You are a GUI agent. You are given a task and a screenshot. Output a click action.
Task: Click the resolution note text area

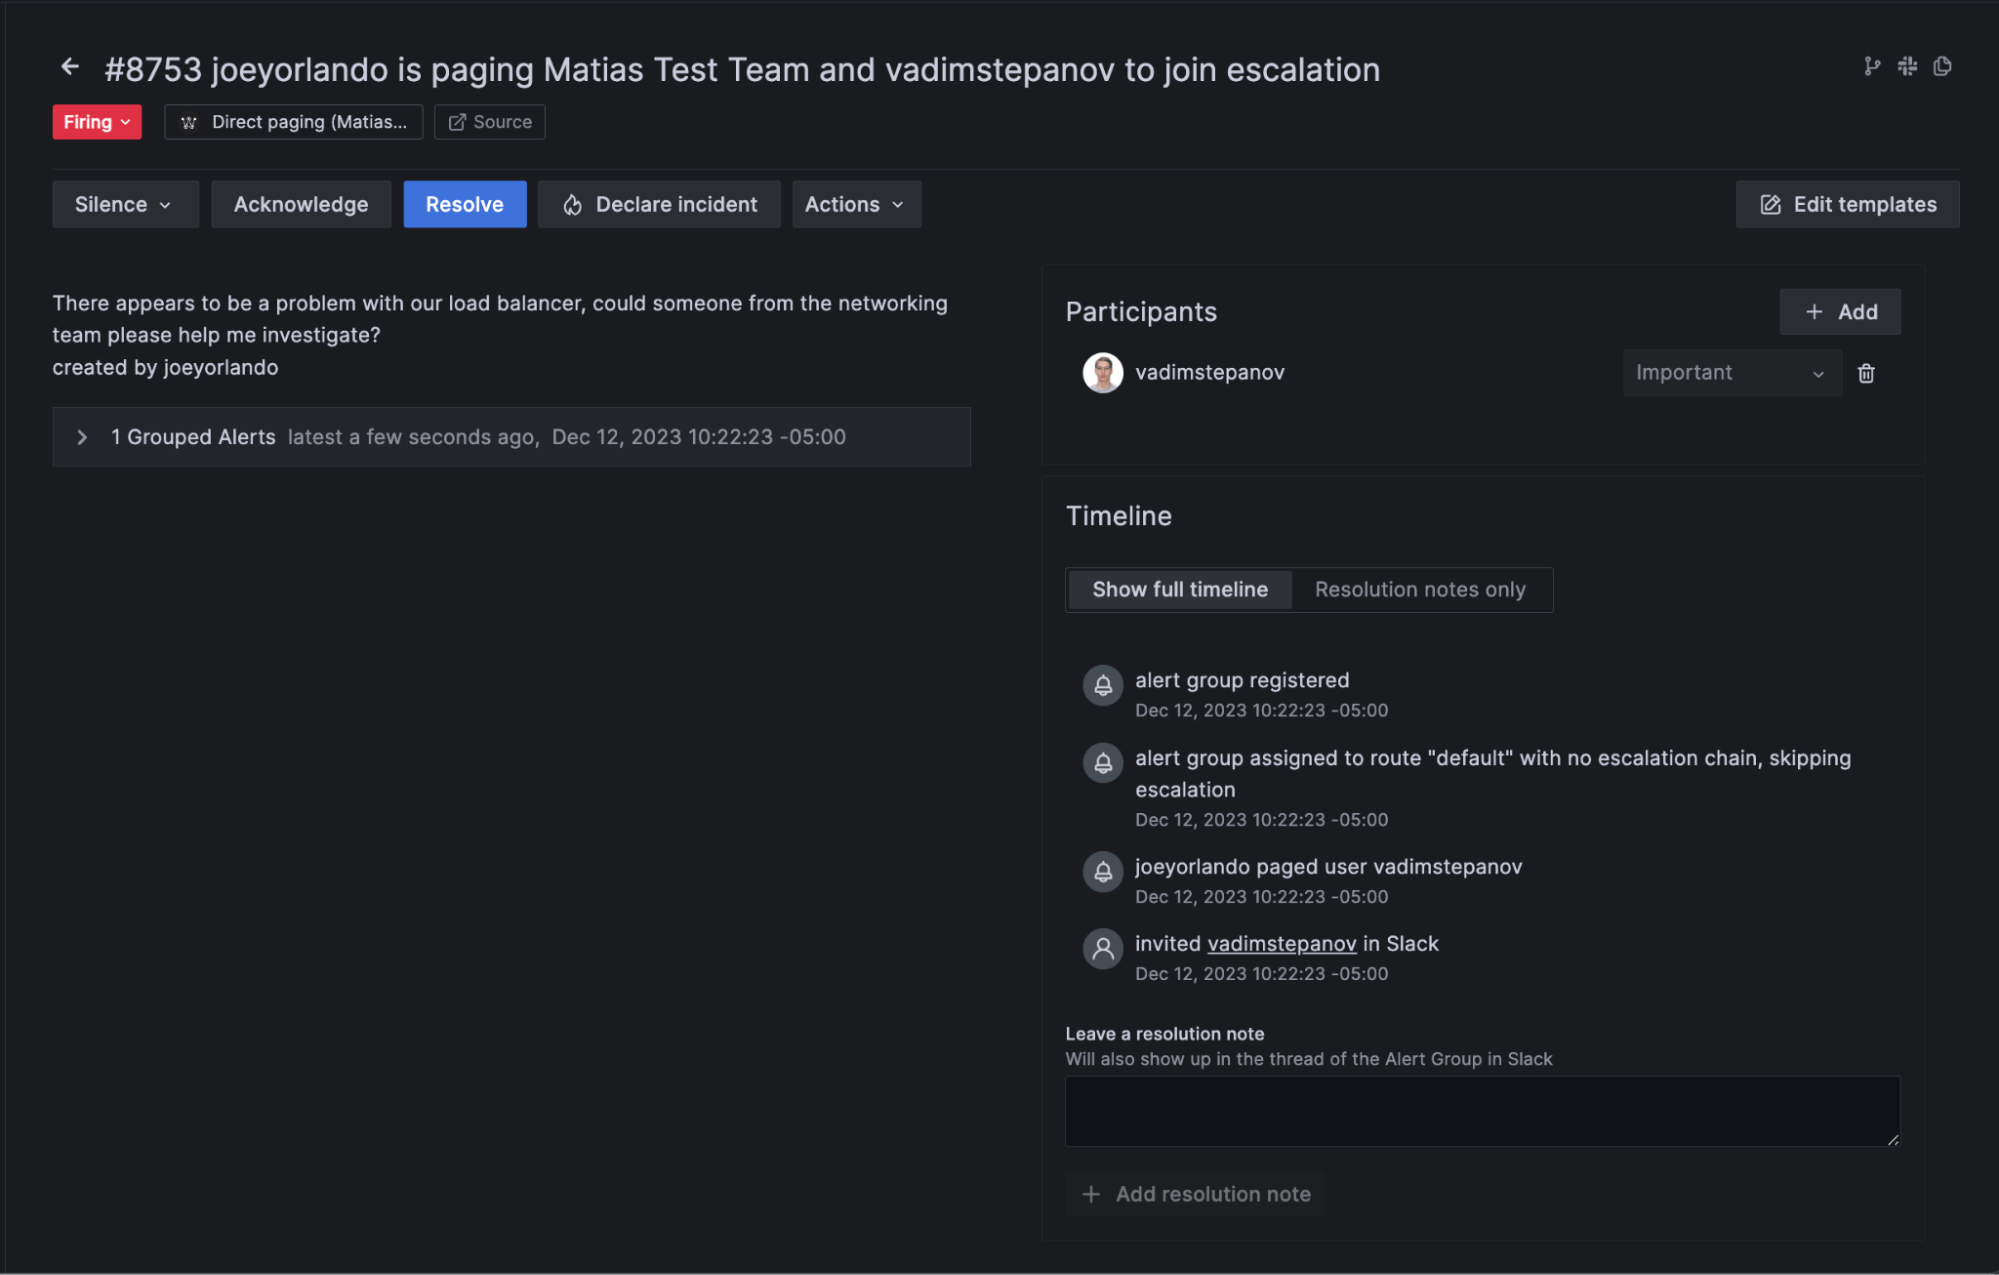click(x=1481, y=1111)
